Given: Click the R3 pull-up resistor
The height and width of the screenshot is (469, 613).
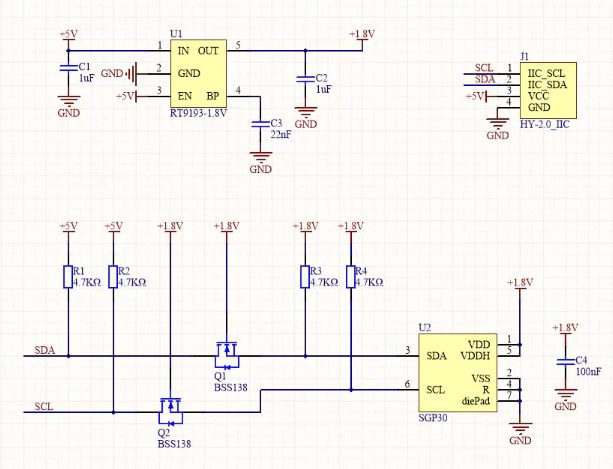Looking at the screenshot, I should 304,277.
